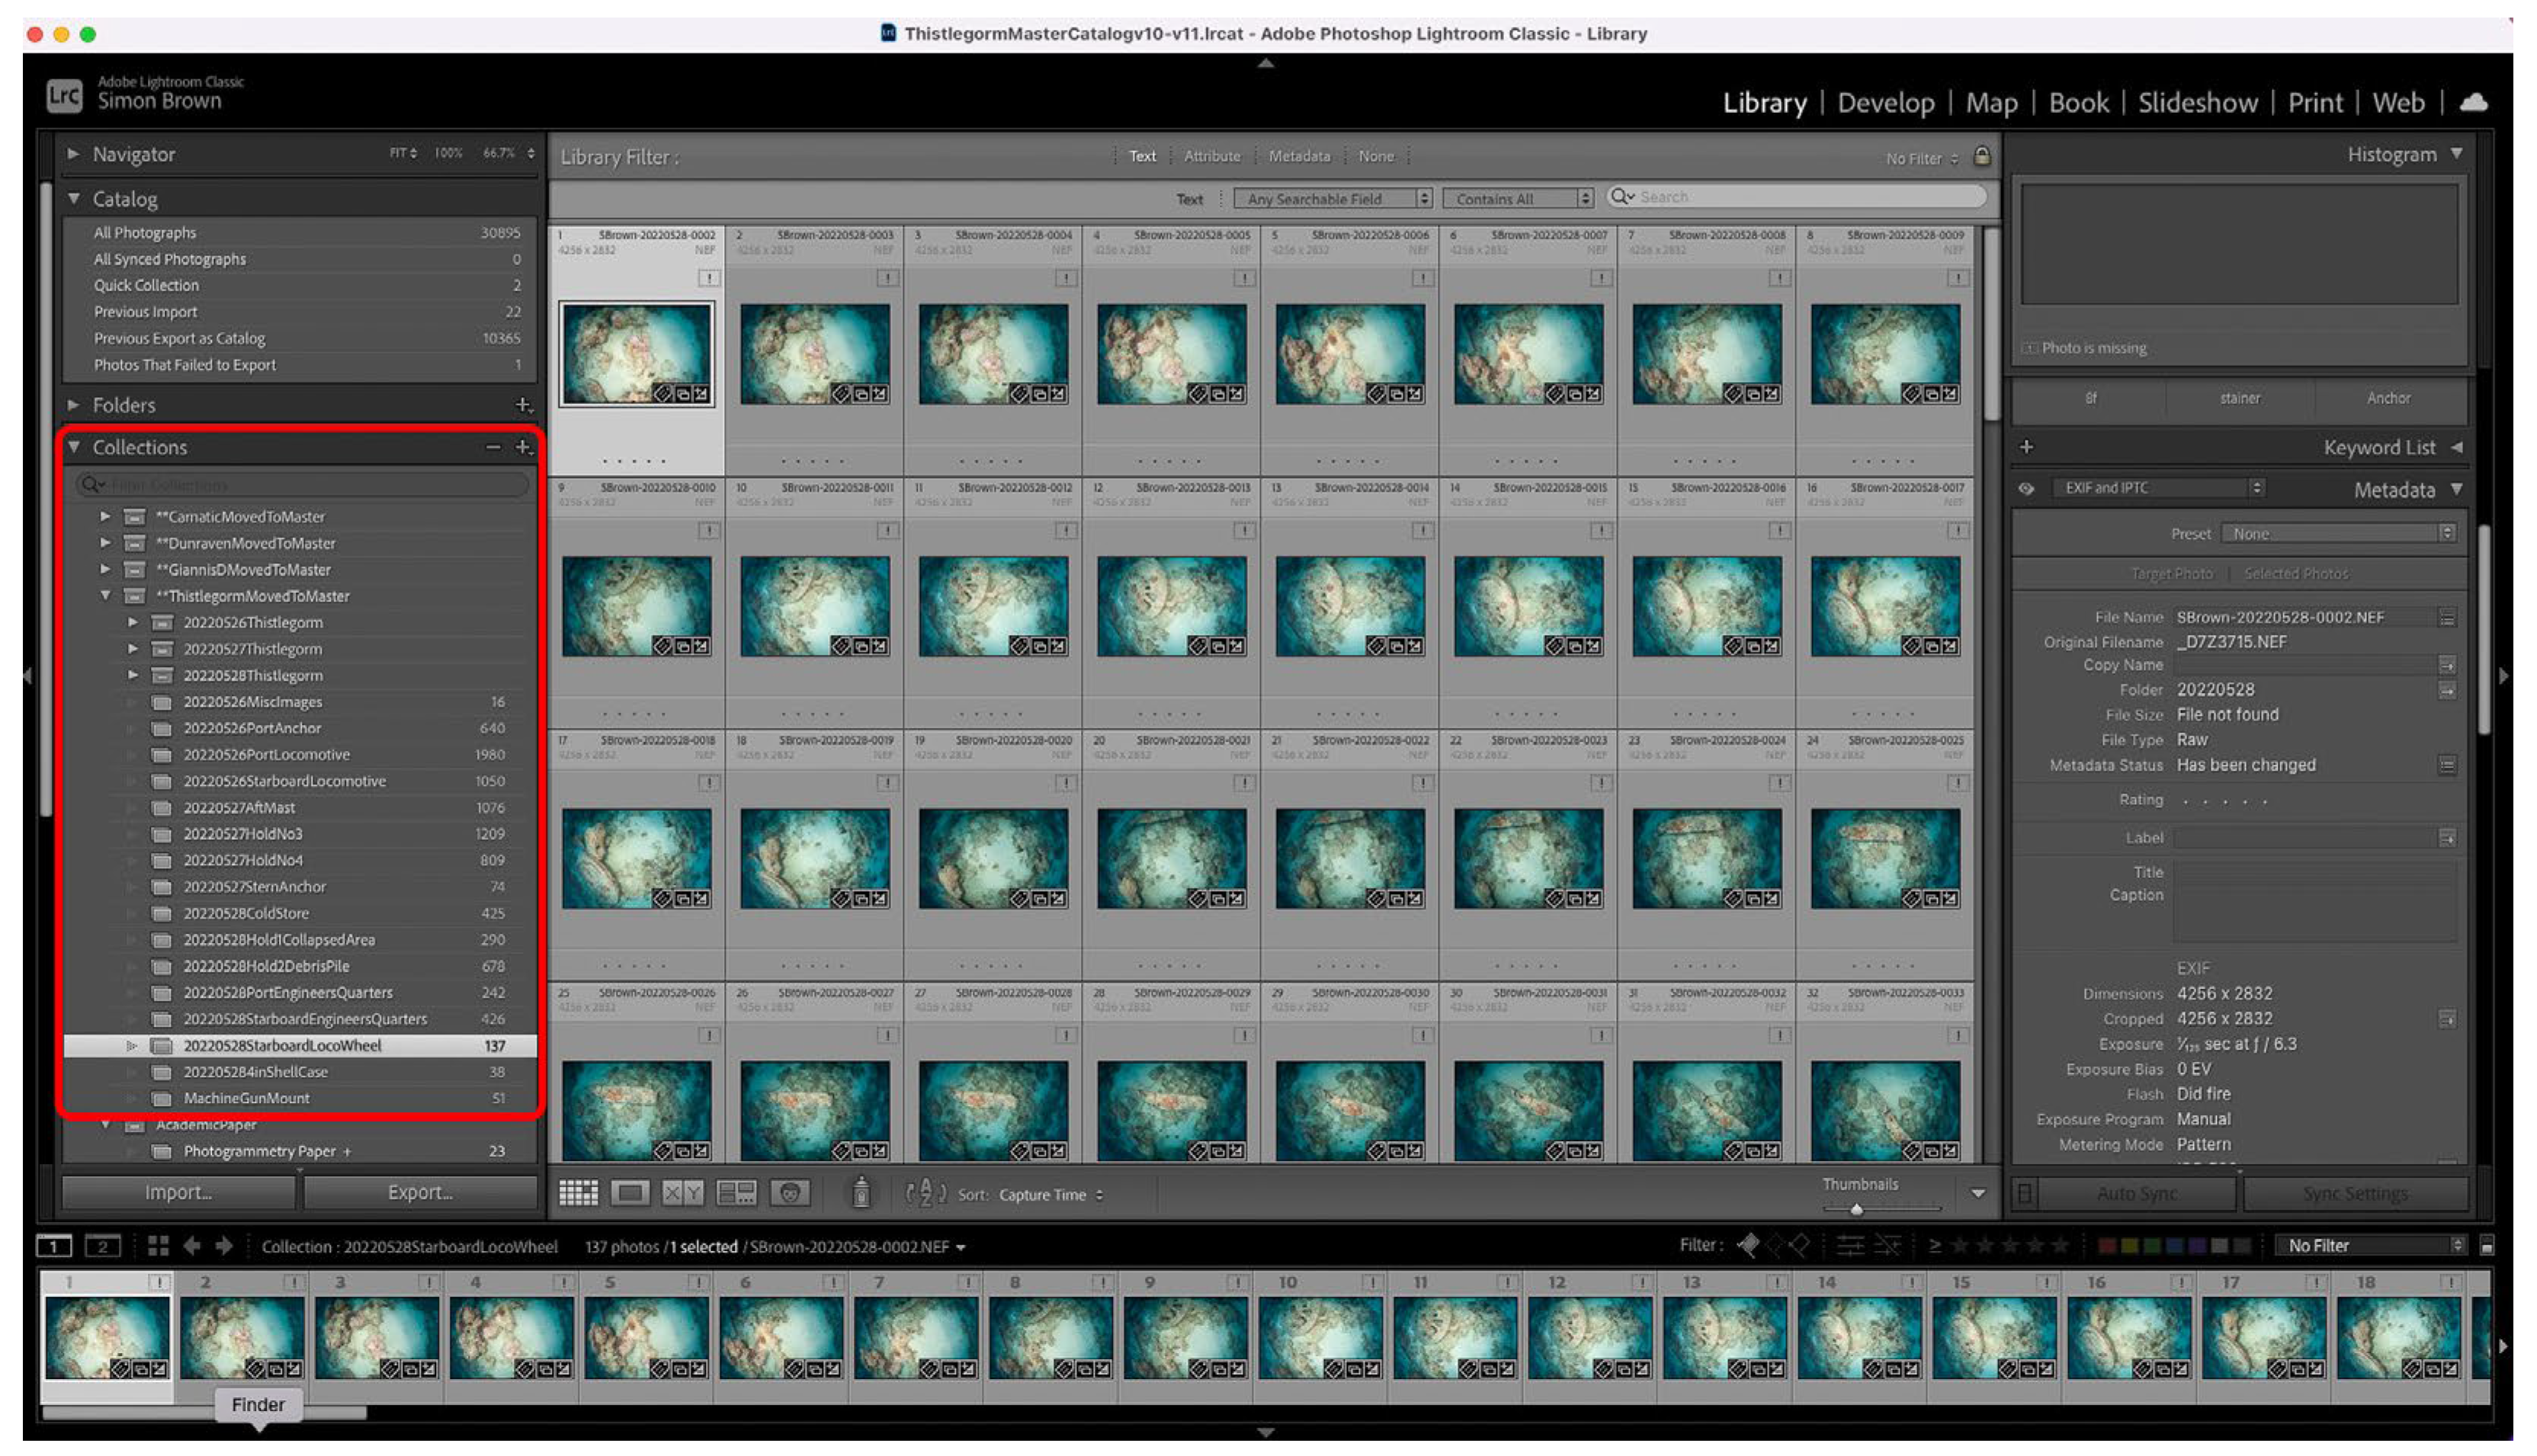Expand 20220526Thistlegorm collection set

click(132, 622)
